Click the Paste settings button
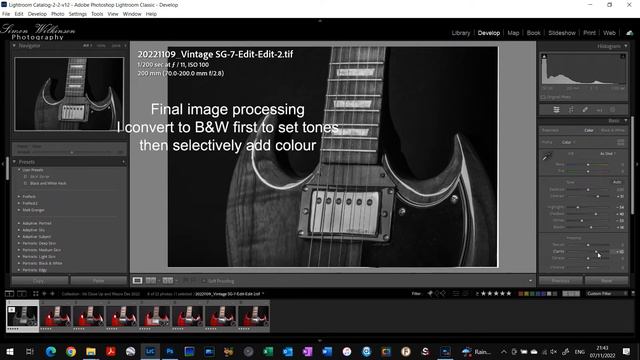The image size is (640, 360). point(98,281)
